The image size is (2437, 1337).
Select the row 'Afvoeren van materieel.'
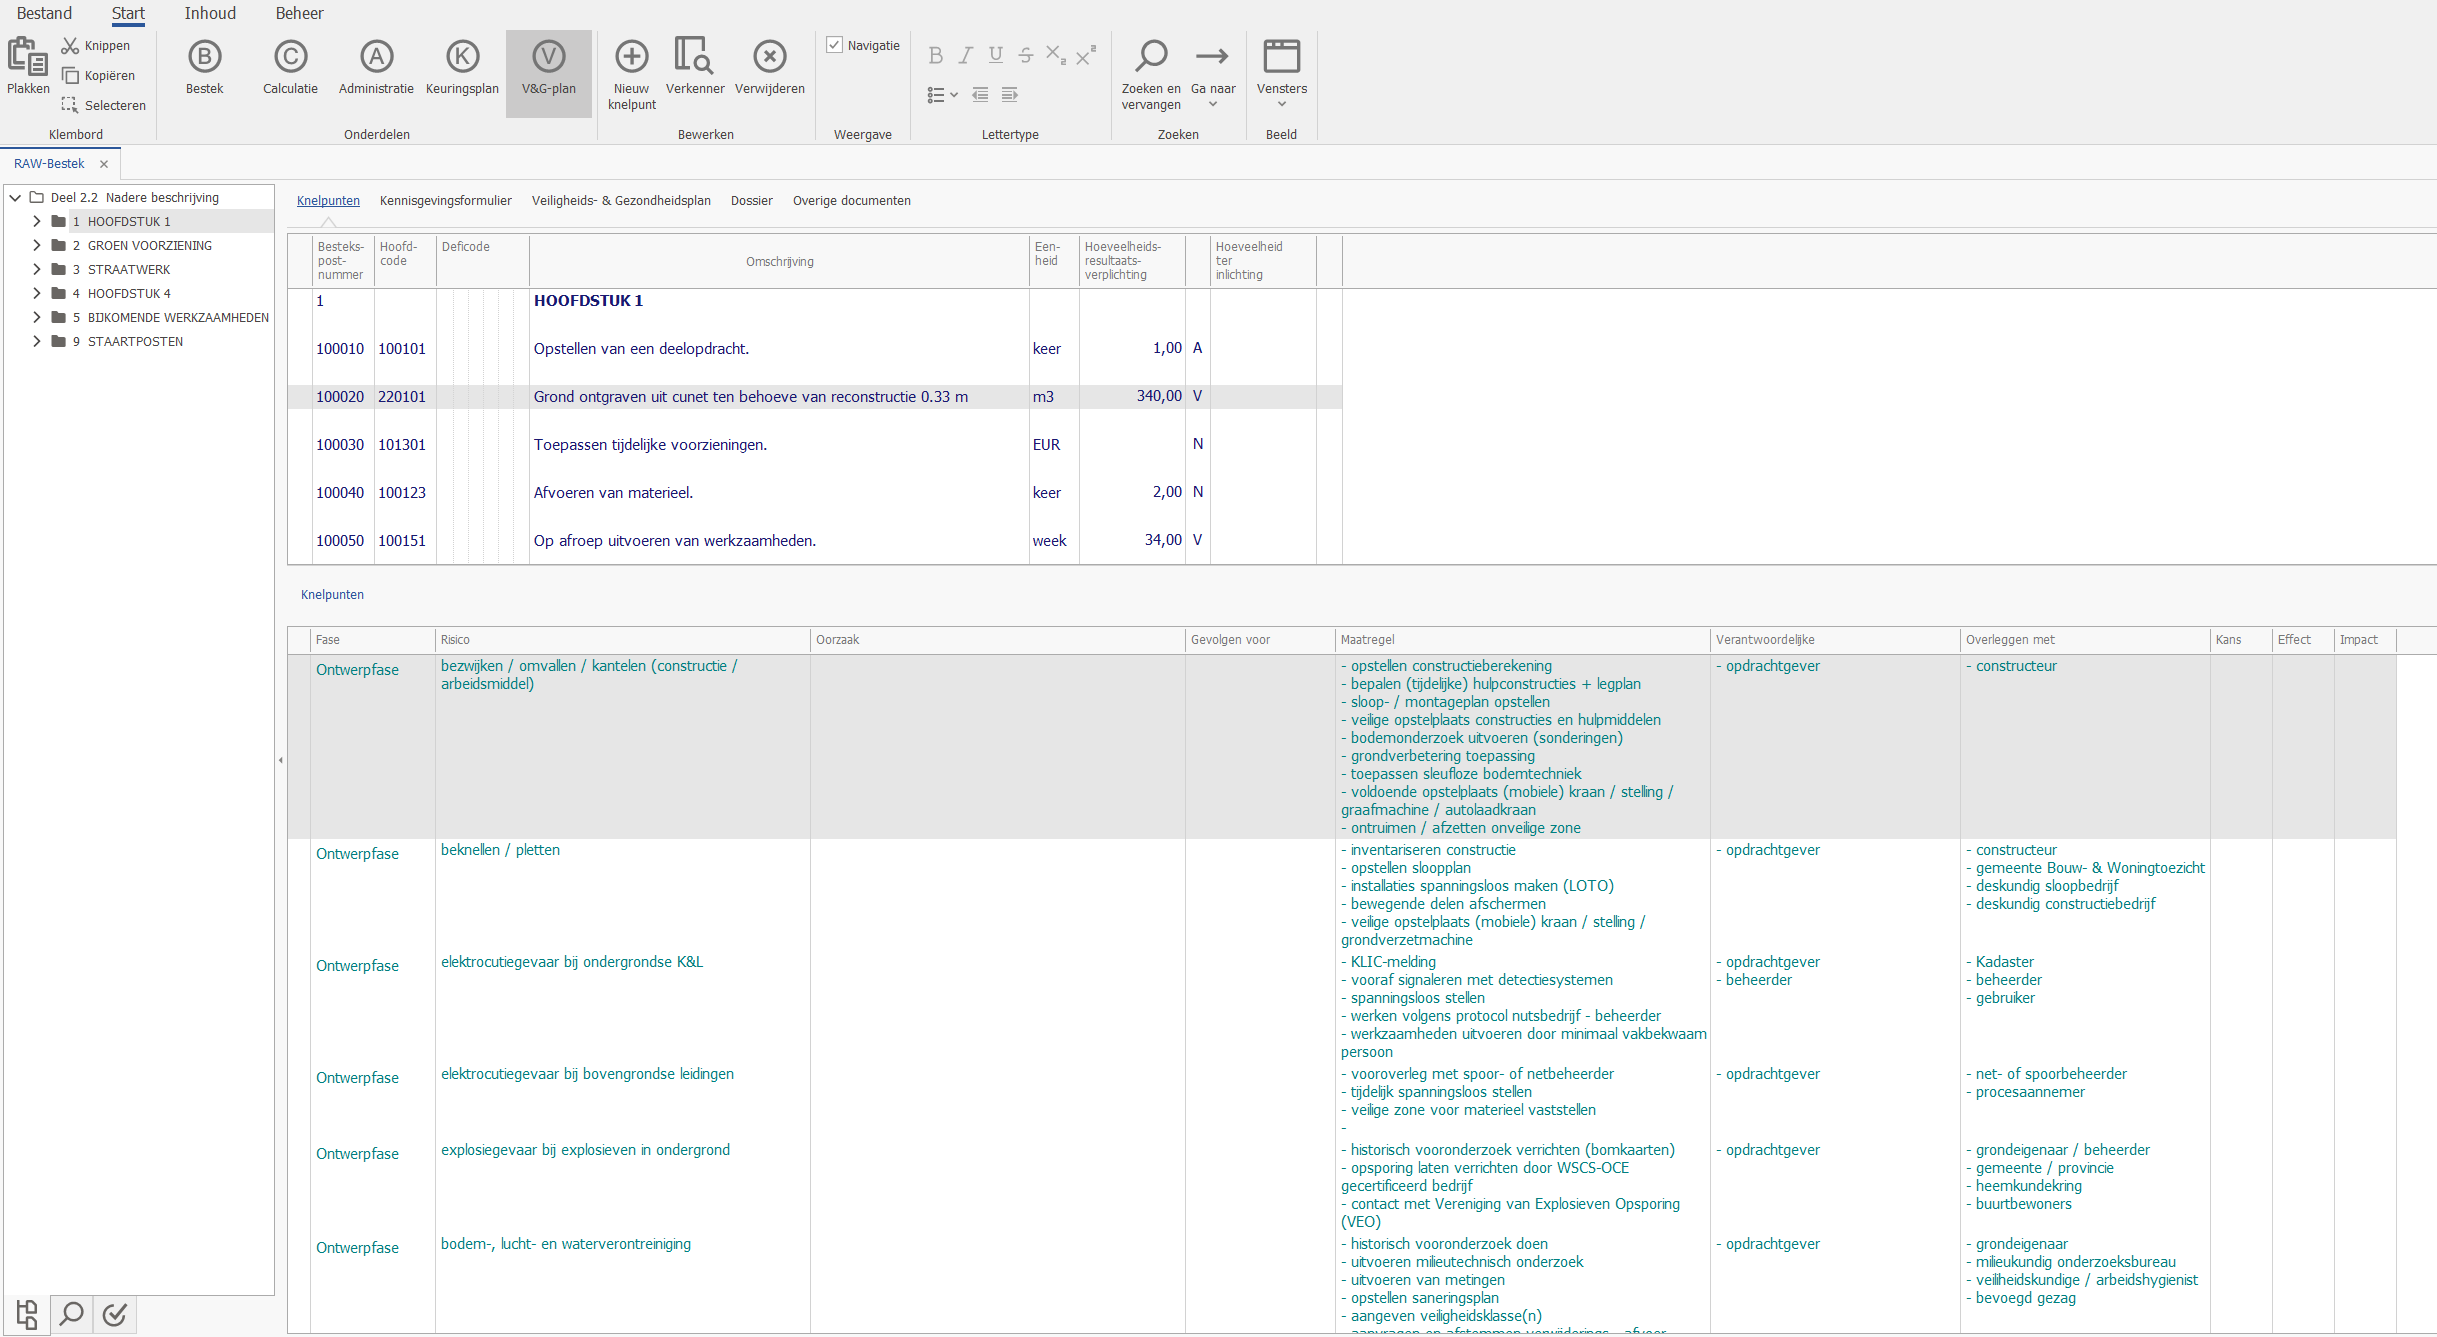814,493
